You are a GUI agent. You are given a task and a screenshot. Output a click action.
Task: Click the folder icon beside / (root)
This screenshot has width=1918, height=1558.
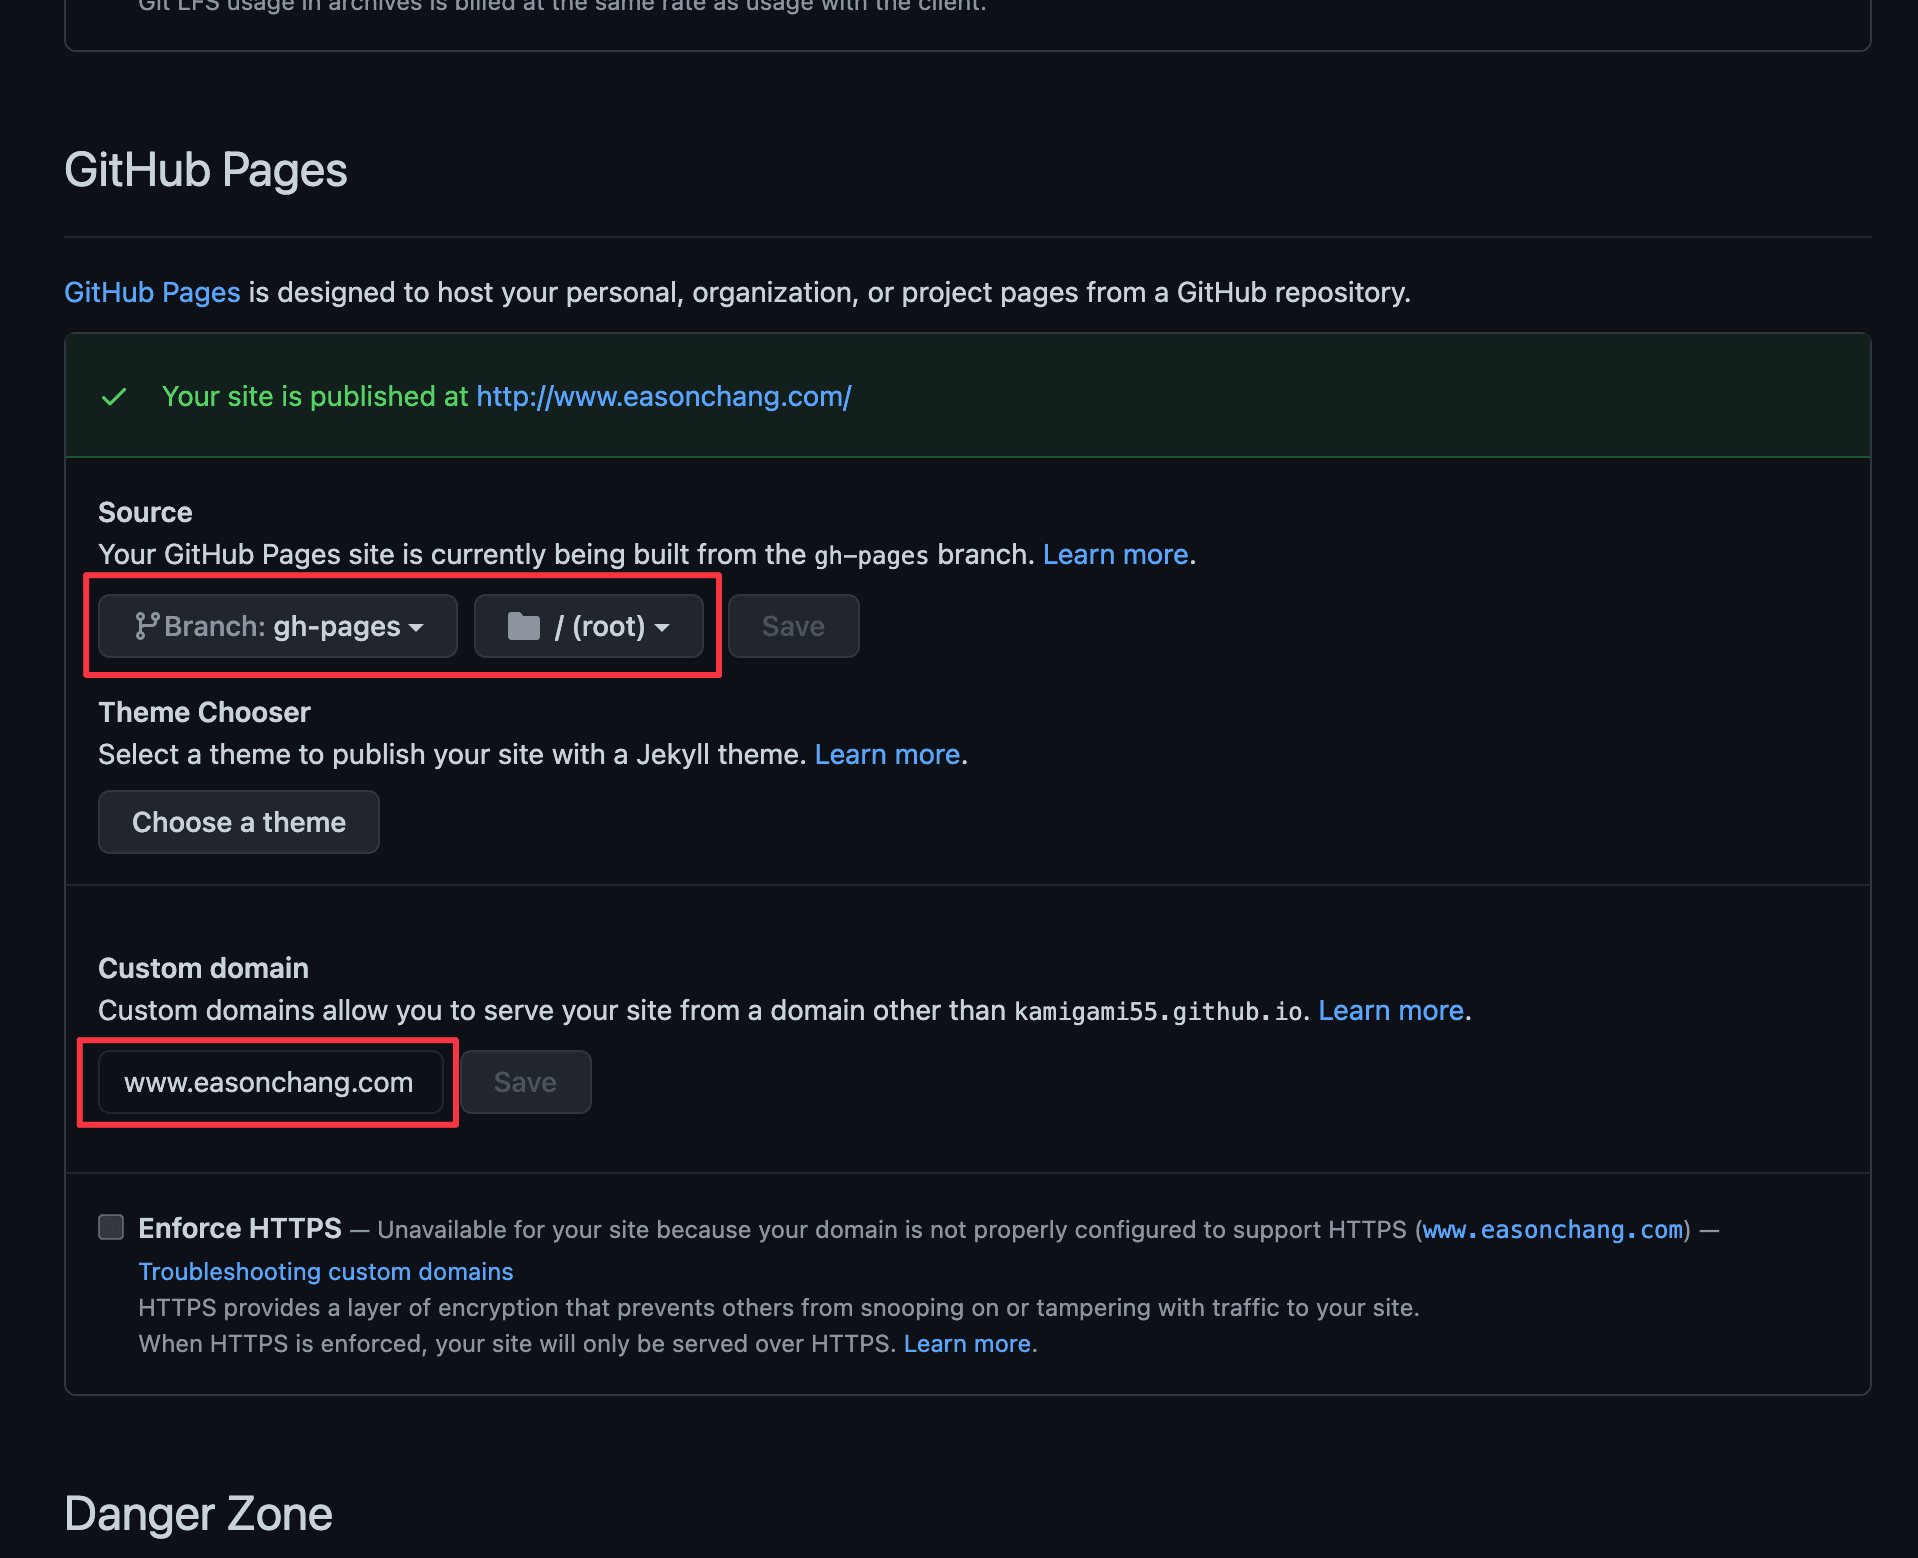(523, 626)
